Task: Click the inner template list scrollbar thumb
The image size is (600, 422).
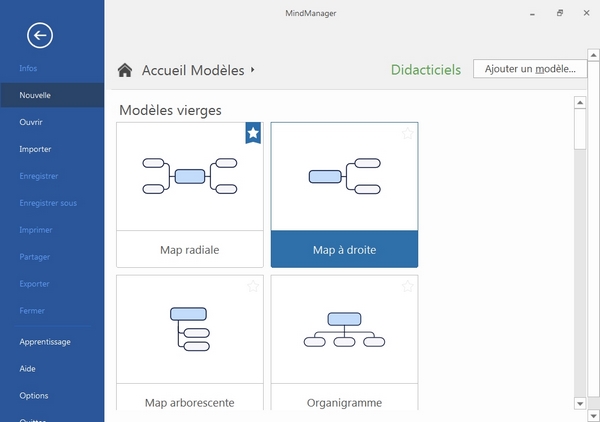Action: 580,129
